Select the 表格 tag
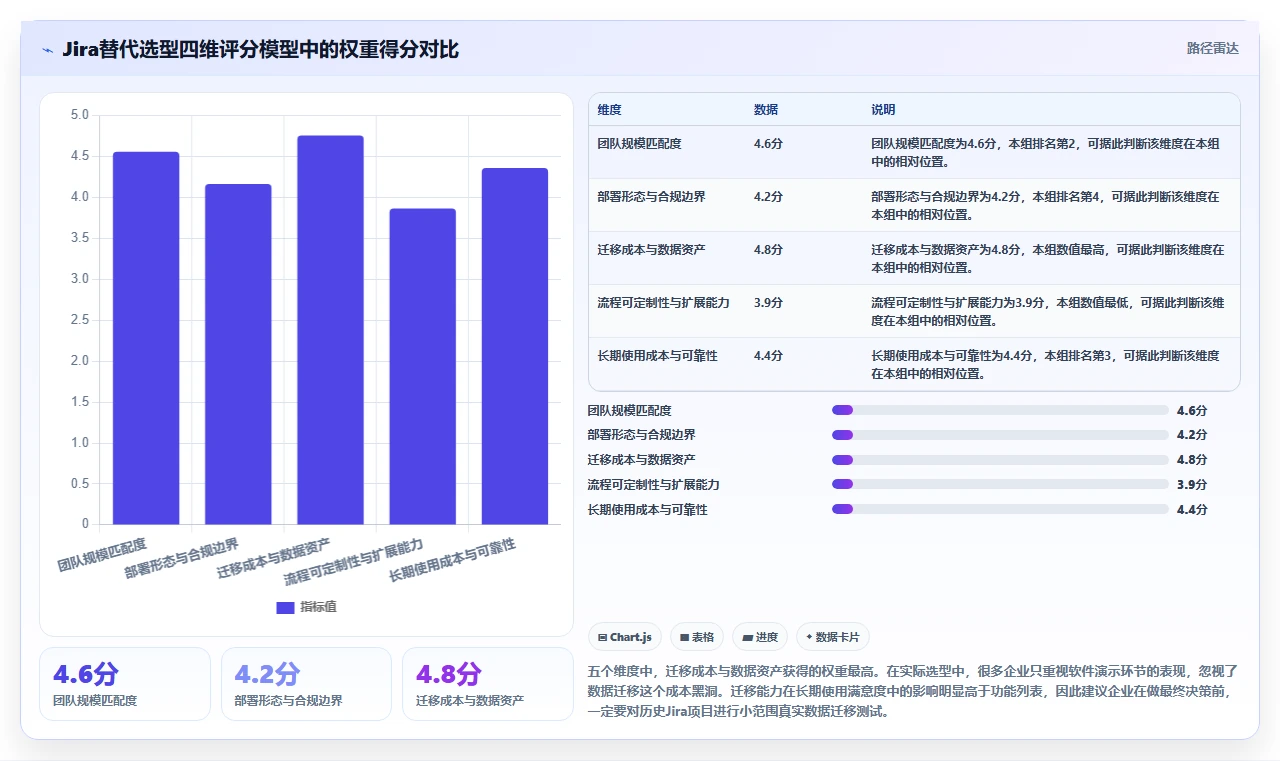Screen dimensions: 1280x761 point(696,637)
